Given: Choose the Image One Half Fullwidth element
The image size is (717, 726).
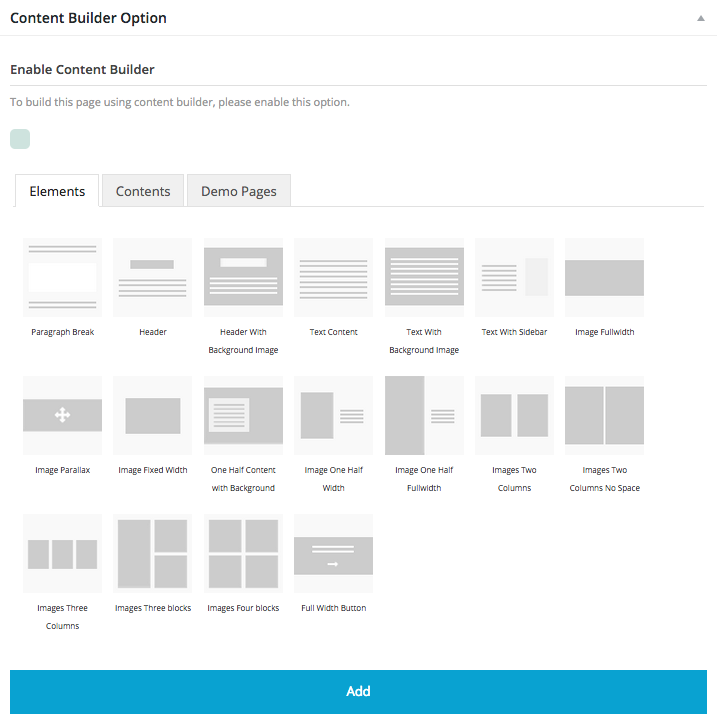Looking at the screenshot, I should (x=424, y=415).
